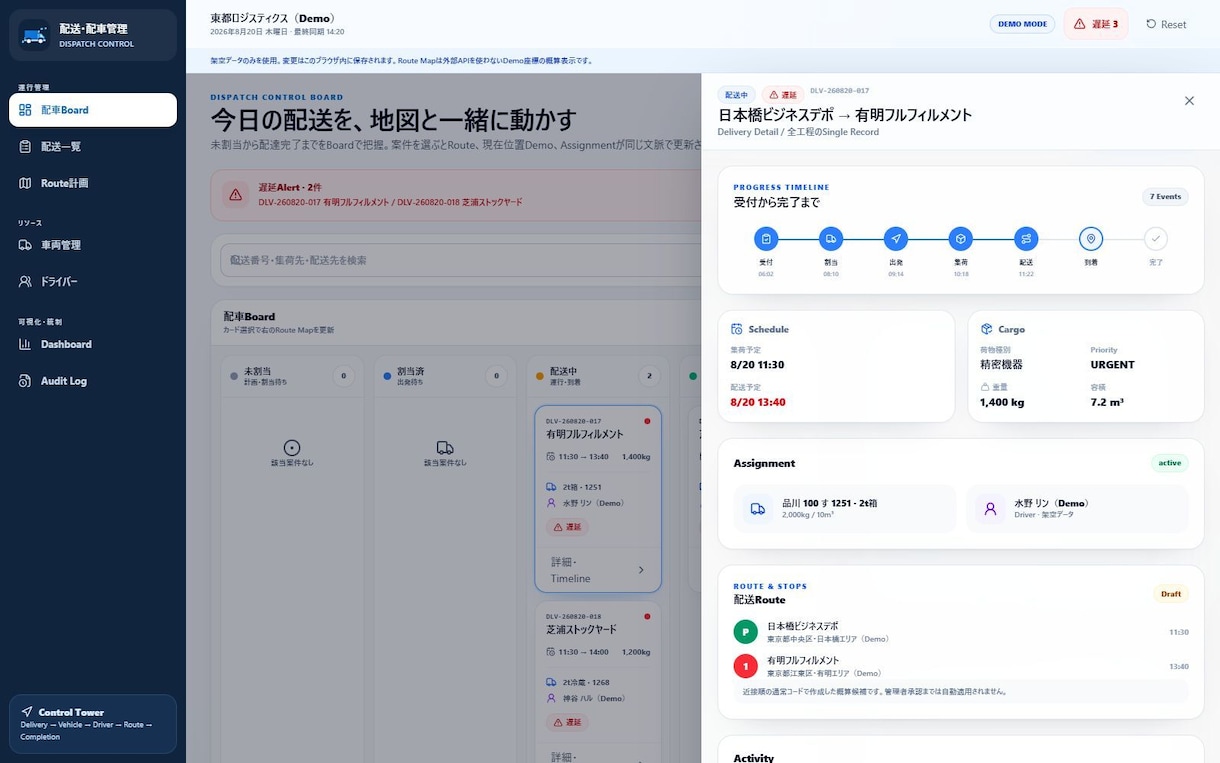Click the active status badge
This screenshot has height=763, width=1220.
(1170, 463)
